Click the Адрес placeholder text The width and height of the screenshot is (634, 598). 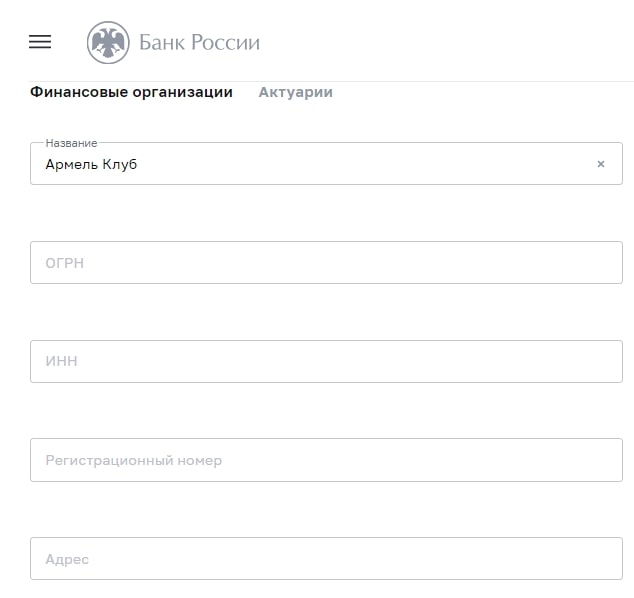67,559
